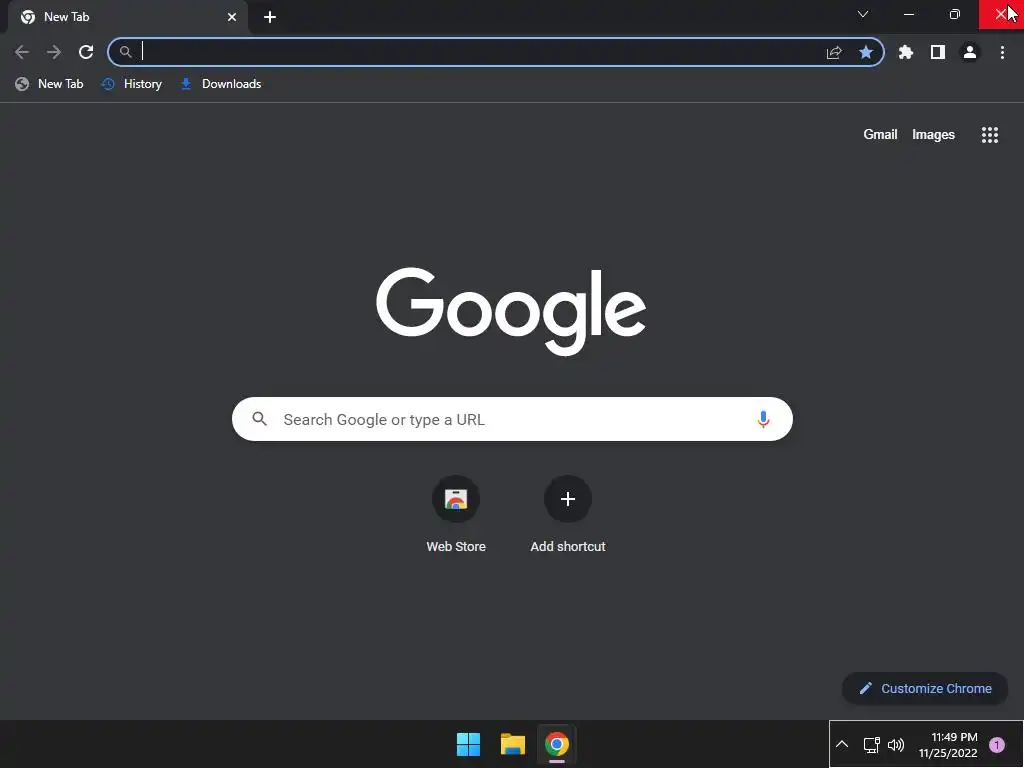Click the Search Google or type a URL box
This screenshot has height=768, width=1024.
click(512, 419)
